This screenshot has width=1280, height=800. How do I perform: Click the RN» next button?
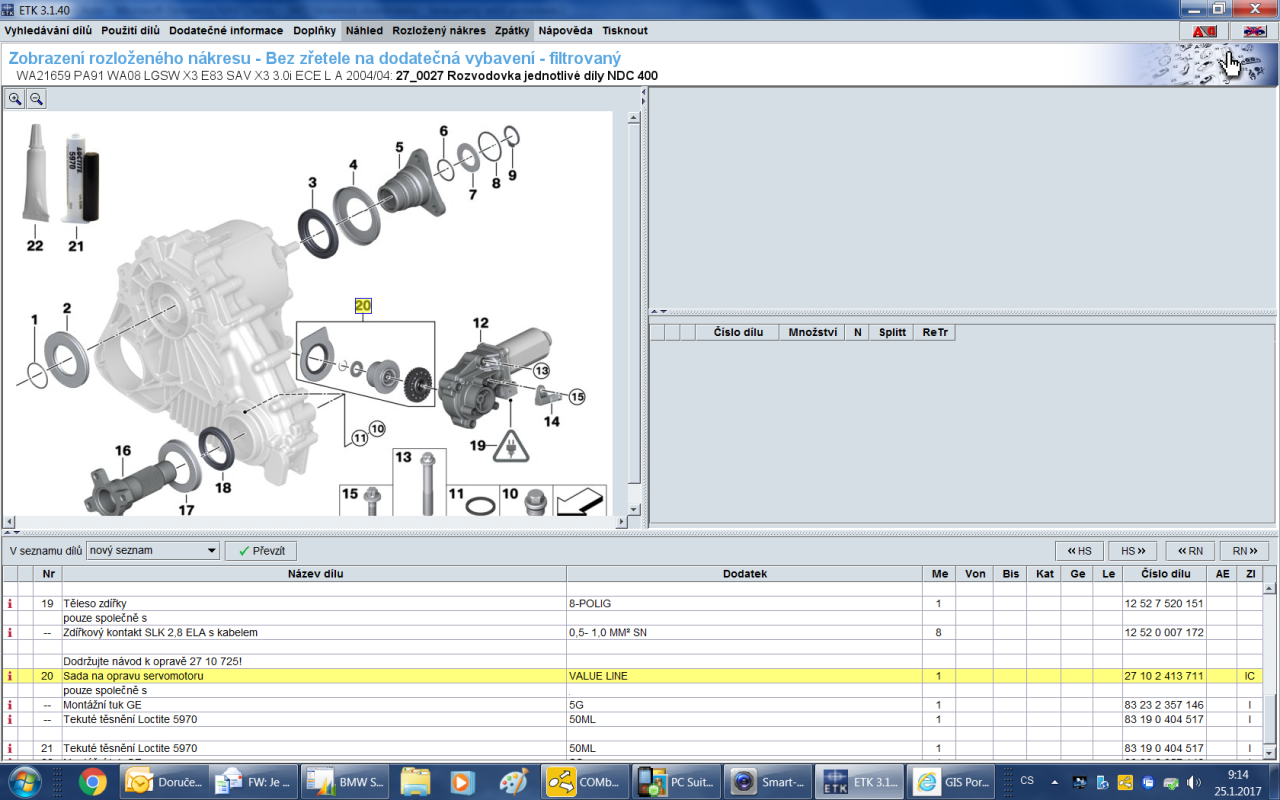click(1244, 551)
